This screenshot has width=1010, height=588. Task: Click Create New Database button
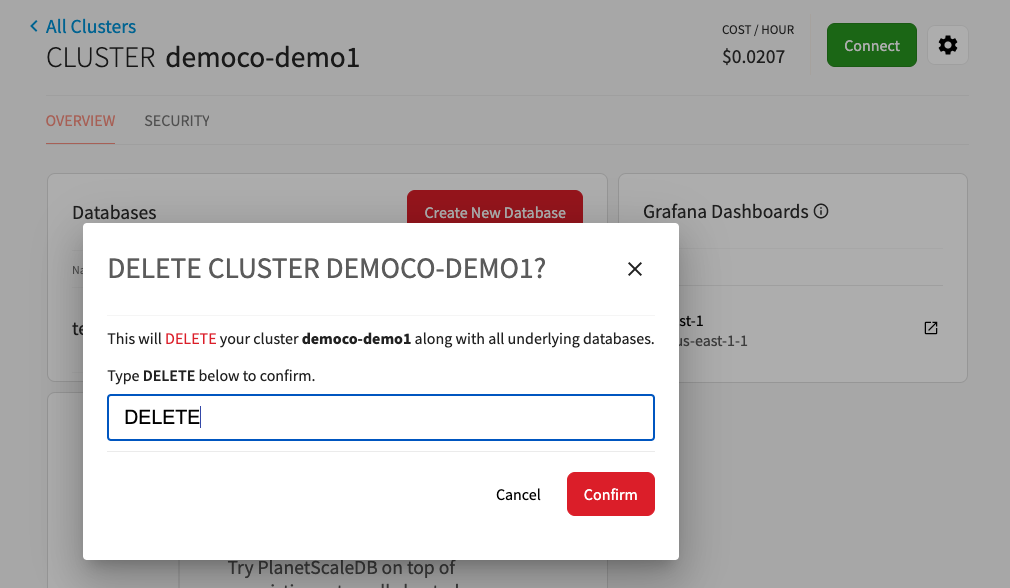[x=495, y=207]
